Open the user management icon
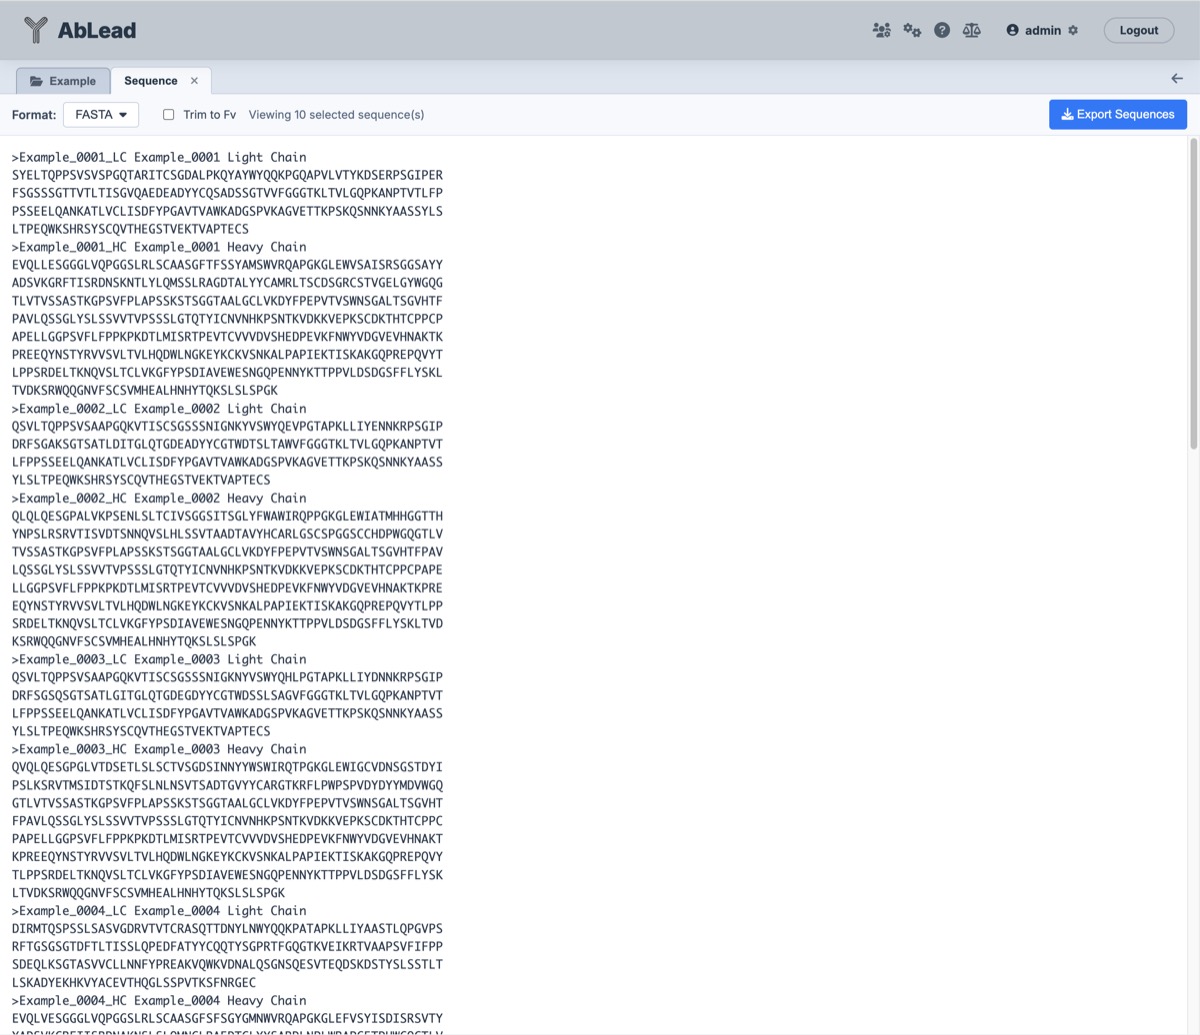 pos(881,30)
